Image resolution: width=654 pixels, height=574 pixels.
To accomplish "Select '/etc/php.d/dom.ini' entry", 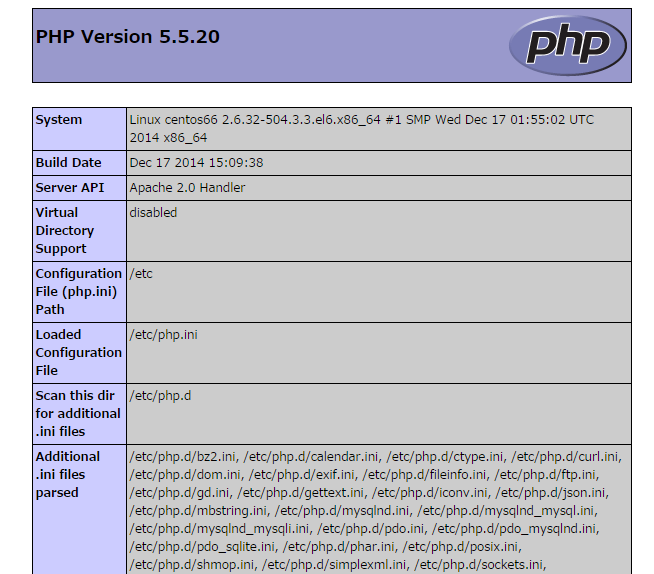I will tap(185, 475).
